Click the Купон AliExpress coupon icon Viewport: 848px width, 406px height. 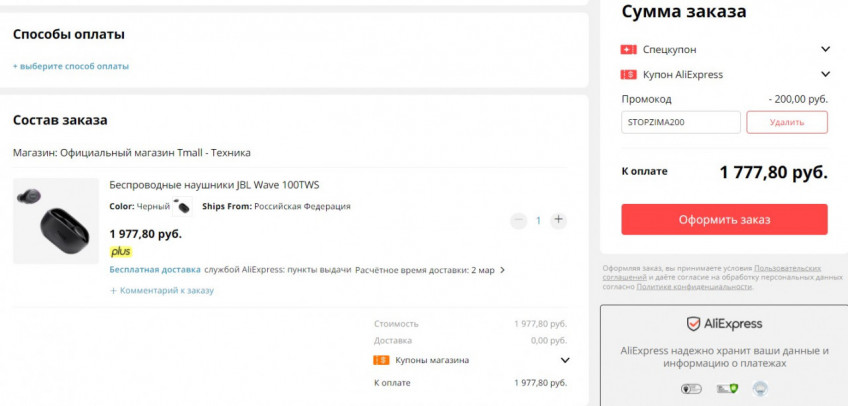coord(628,75)
